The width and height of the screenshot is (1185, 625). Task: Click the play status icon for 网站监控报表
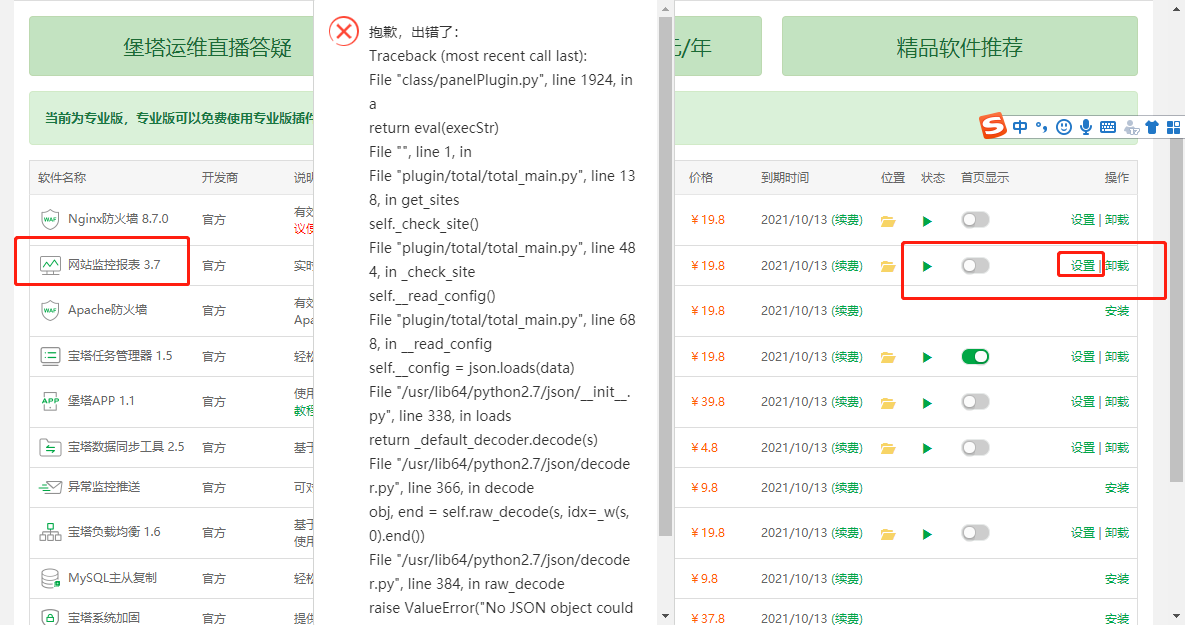[927, 266]
